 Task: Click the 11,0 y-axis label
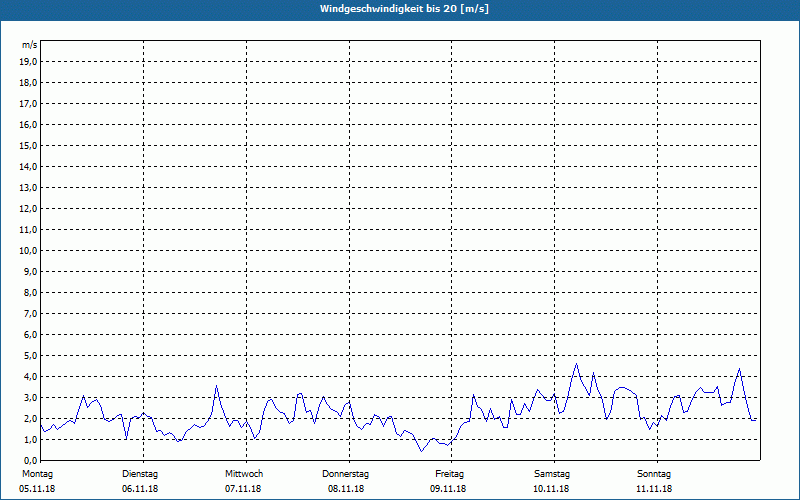pyautogui.click(x=28, y=230)
